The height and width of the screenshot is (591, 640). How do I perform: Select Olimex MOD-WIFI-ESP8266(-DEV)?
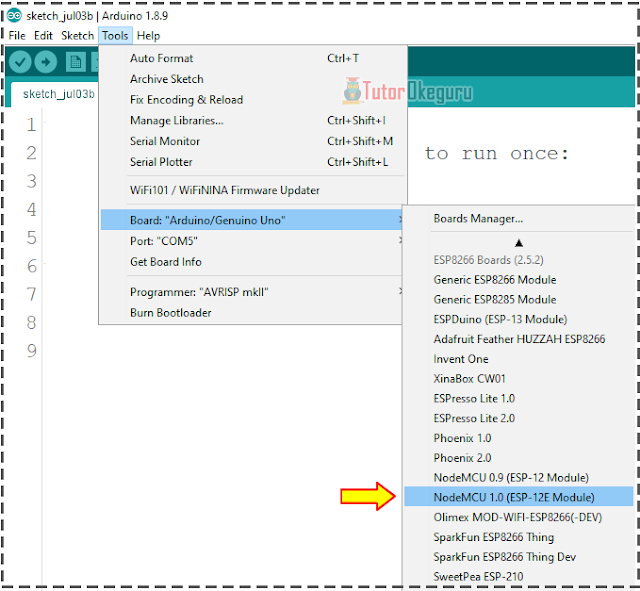click(518, 518)
